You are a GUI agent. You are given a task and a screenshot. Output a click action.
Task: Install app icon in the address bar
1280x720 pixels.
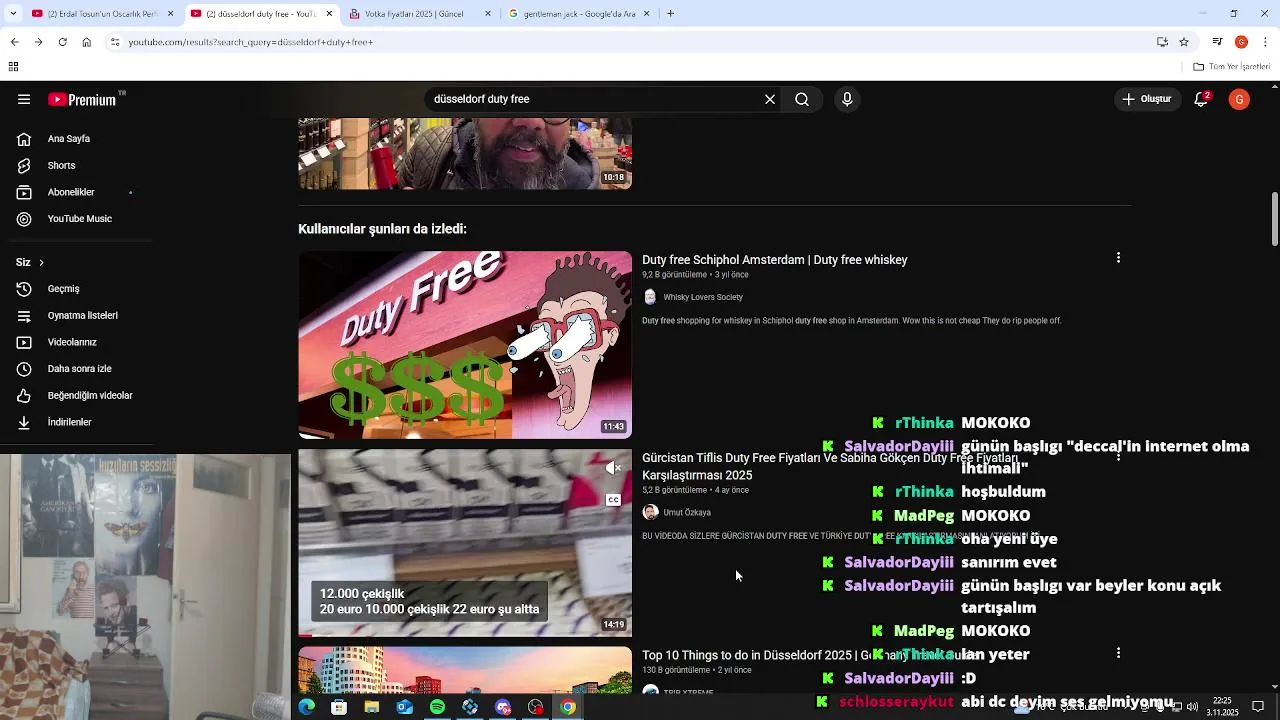click(x=1162, y=42)
